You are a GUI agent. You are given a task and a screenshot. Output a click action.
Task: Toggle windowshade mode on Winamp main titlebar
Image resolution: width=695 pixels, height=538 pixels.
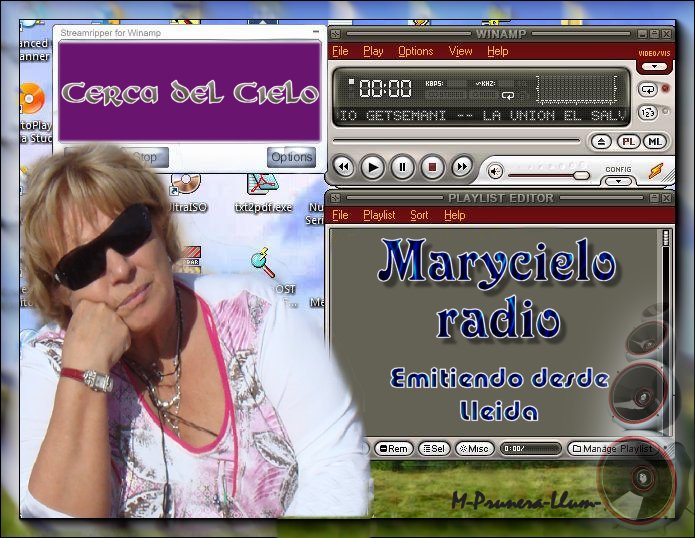[x=654, y=34]
